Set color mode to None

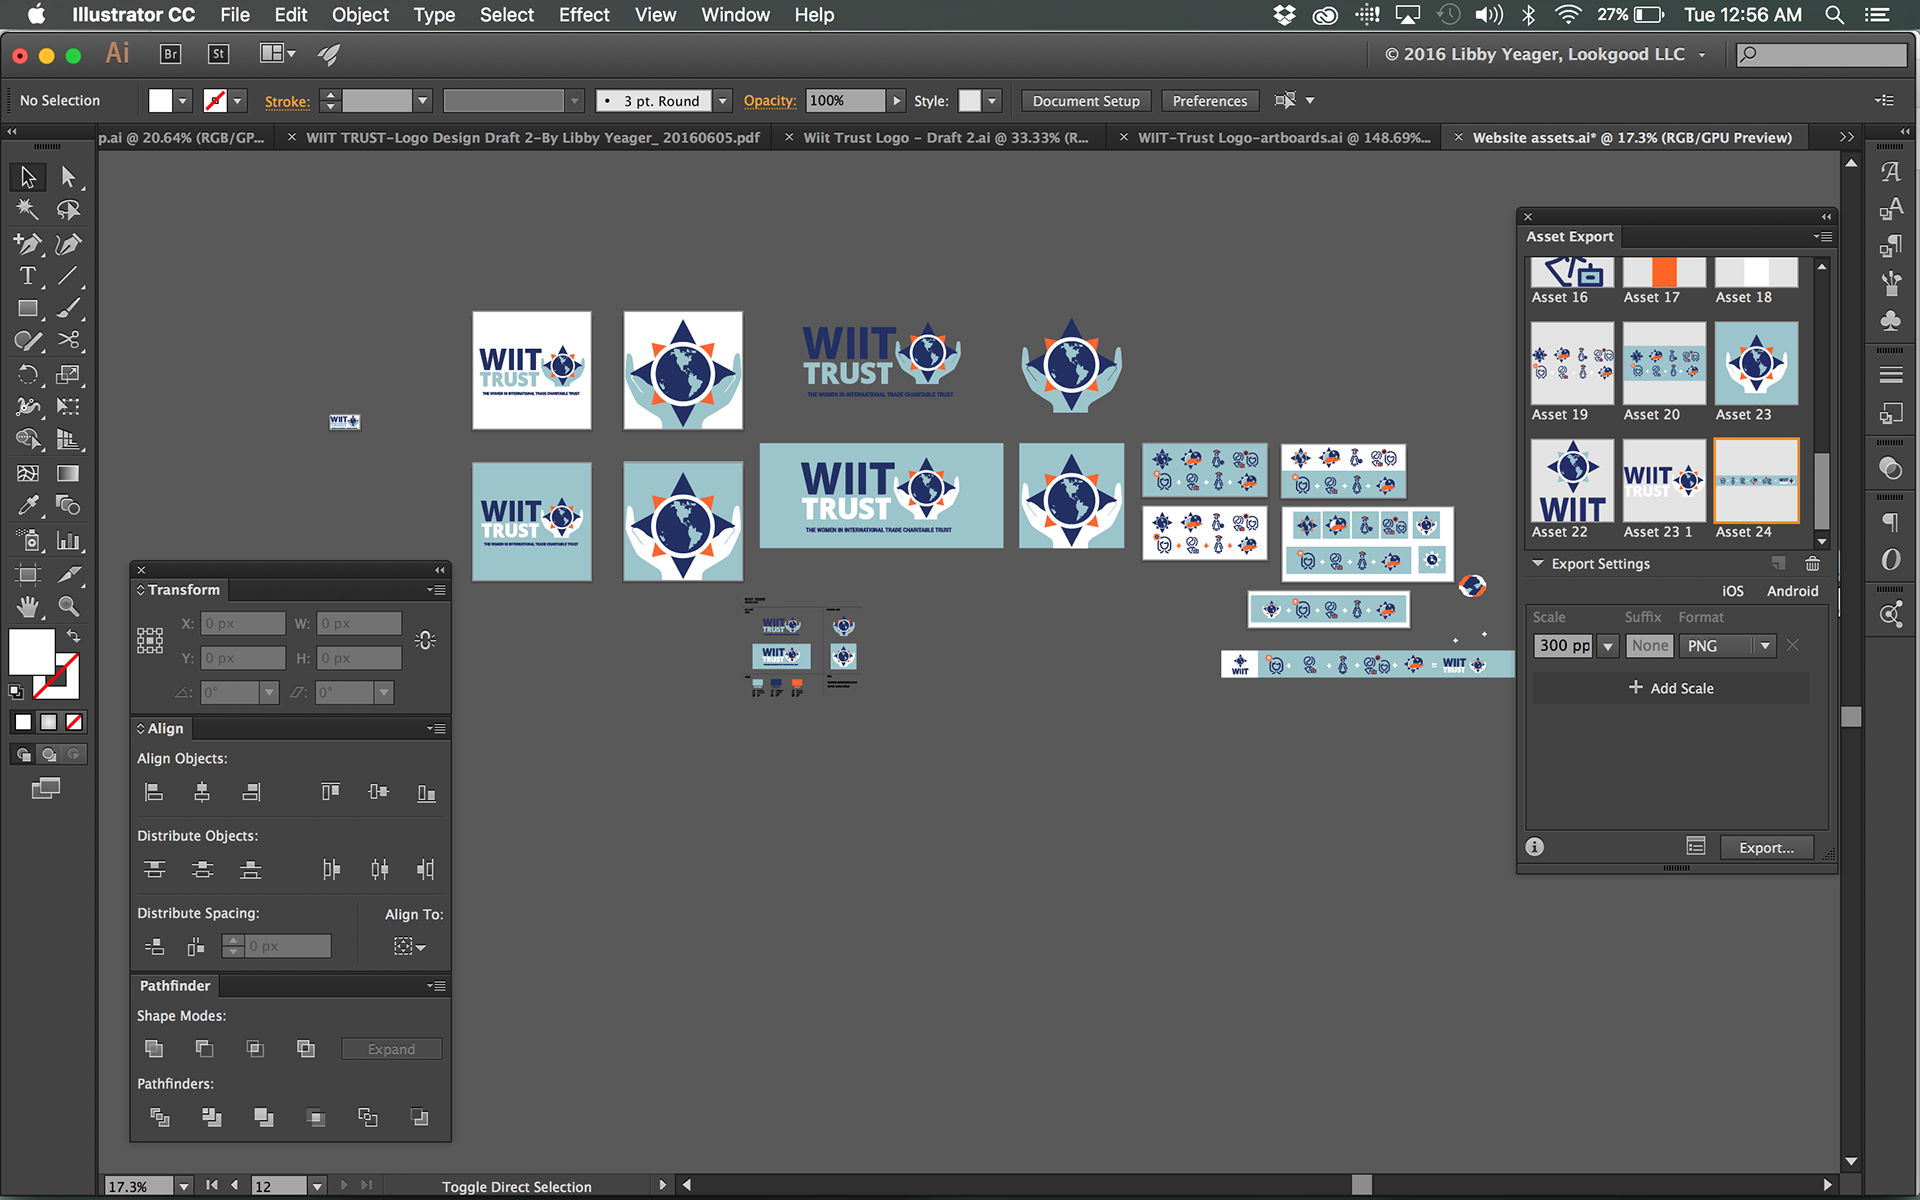tap(74, 722)
